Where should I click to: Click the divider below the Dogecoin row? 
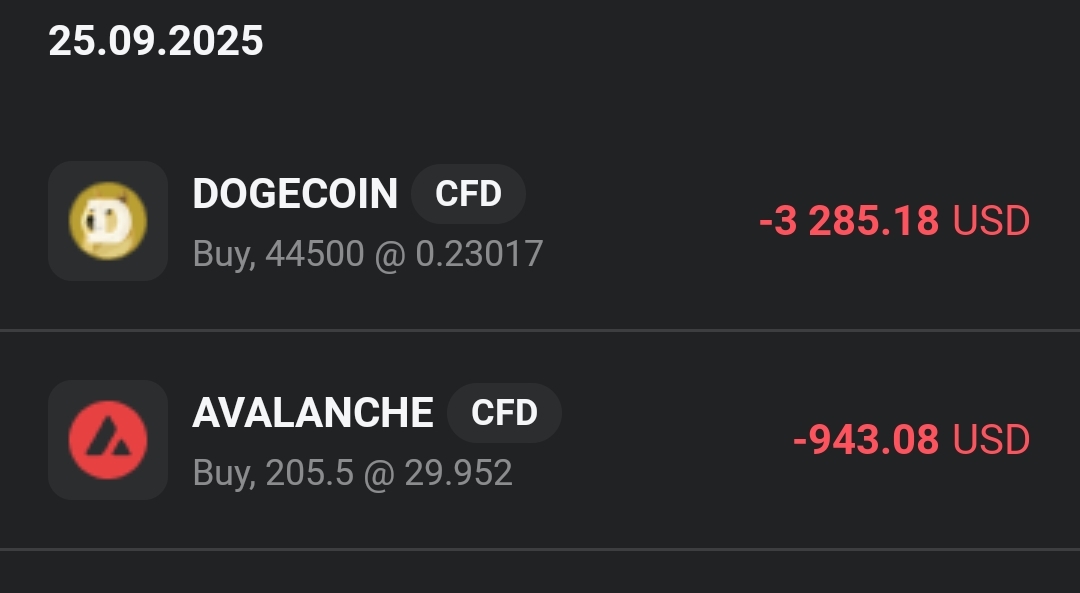tap(540, 330)
